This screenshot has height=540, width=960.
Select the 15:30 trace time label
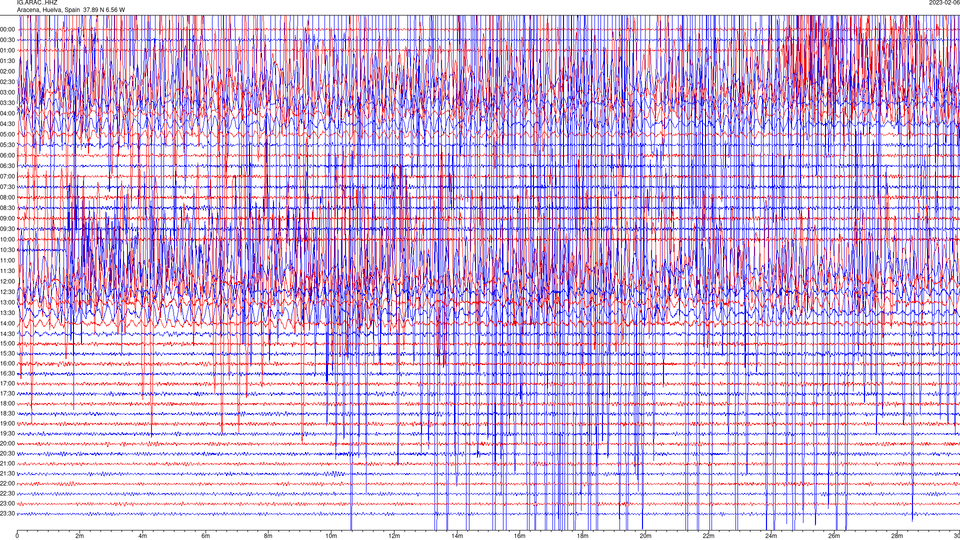[7, 353]
